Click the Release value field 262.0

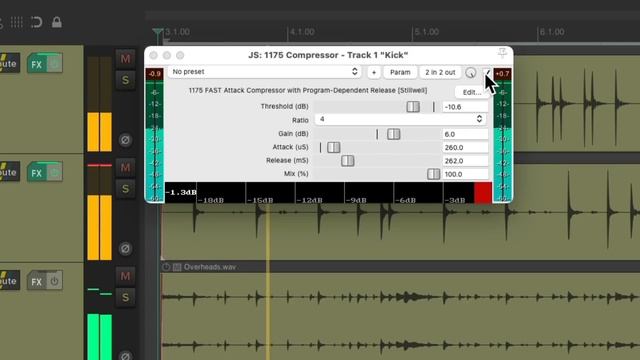[x=465, y=161]
